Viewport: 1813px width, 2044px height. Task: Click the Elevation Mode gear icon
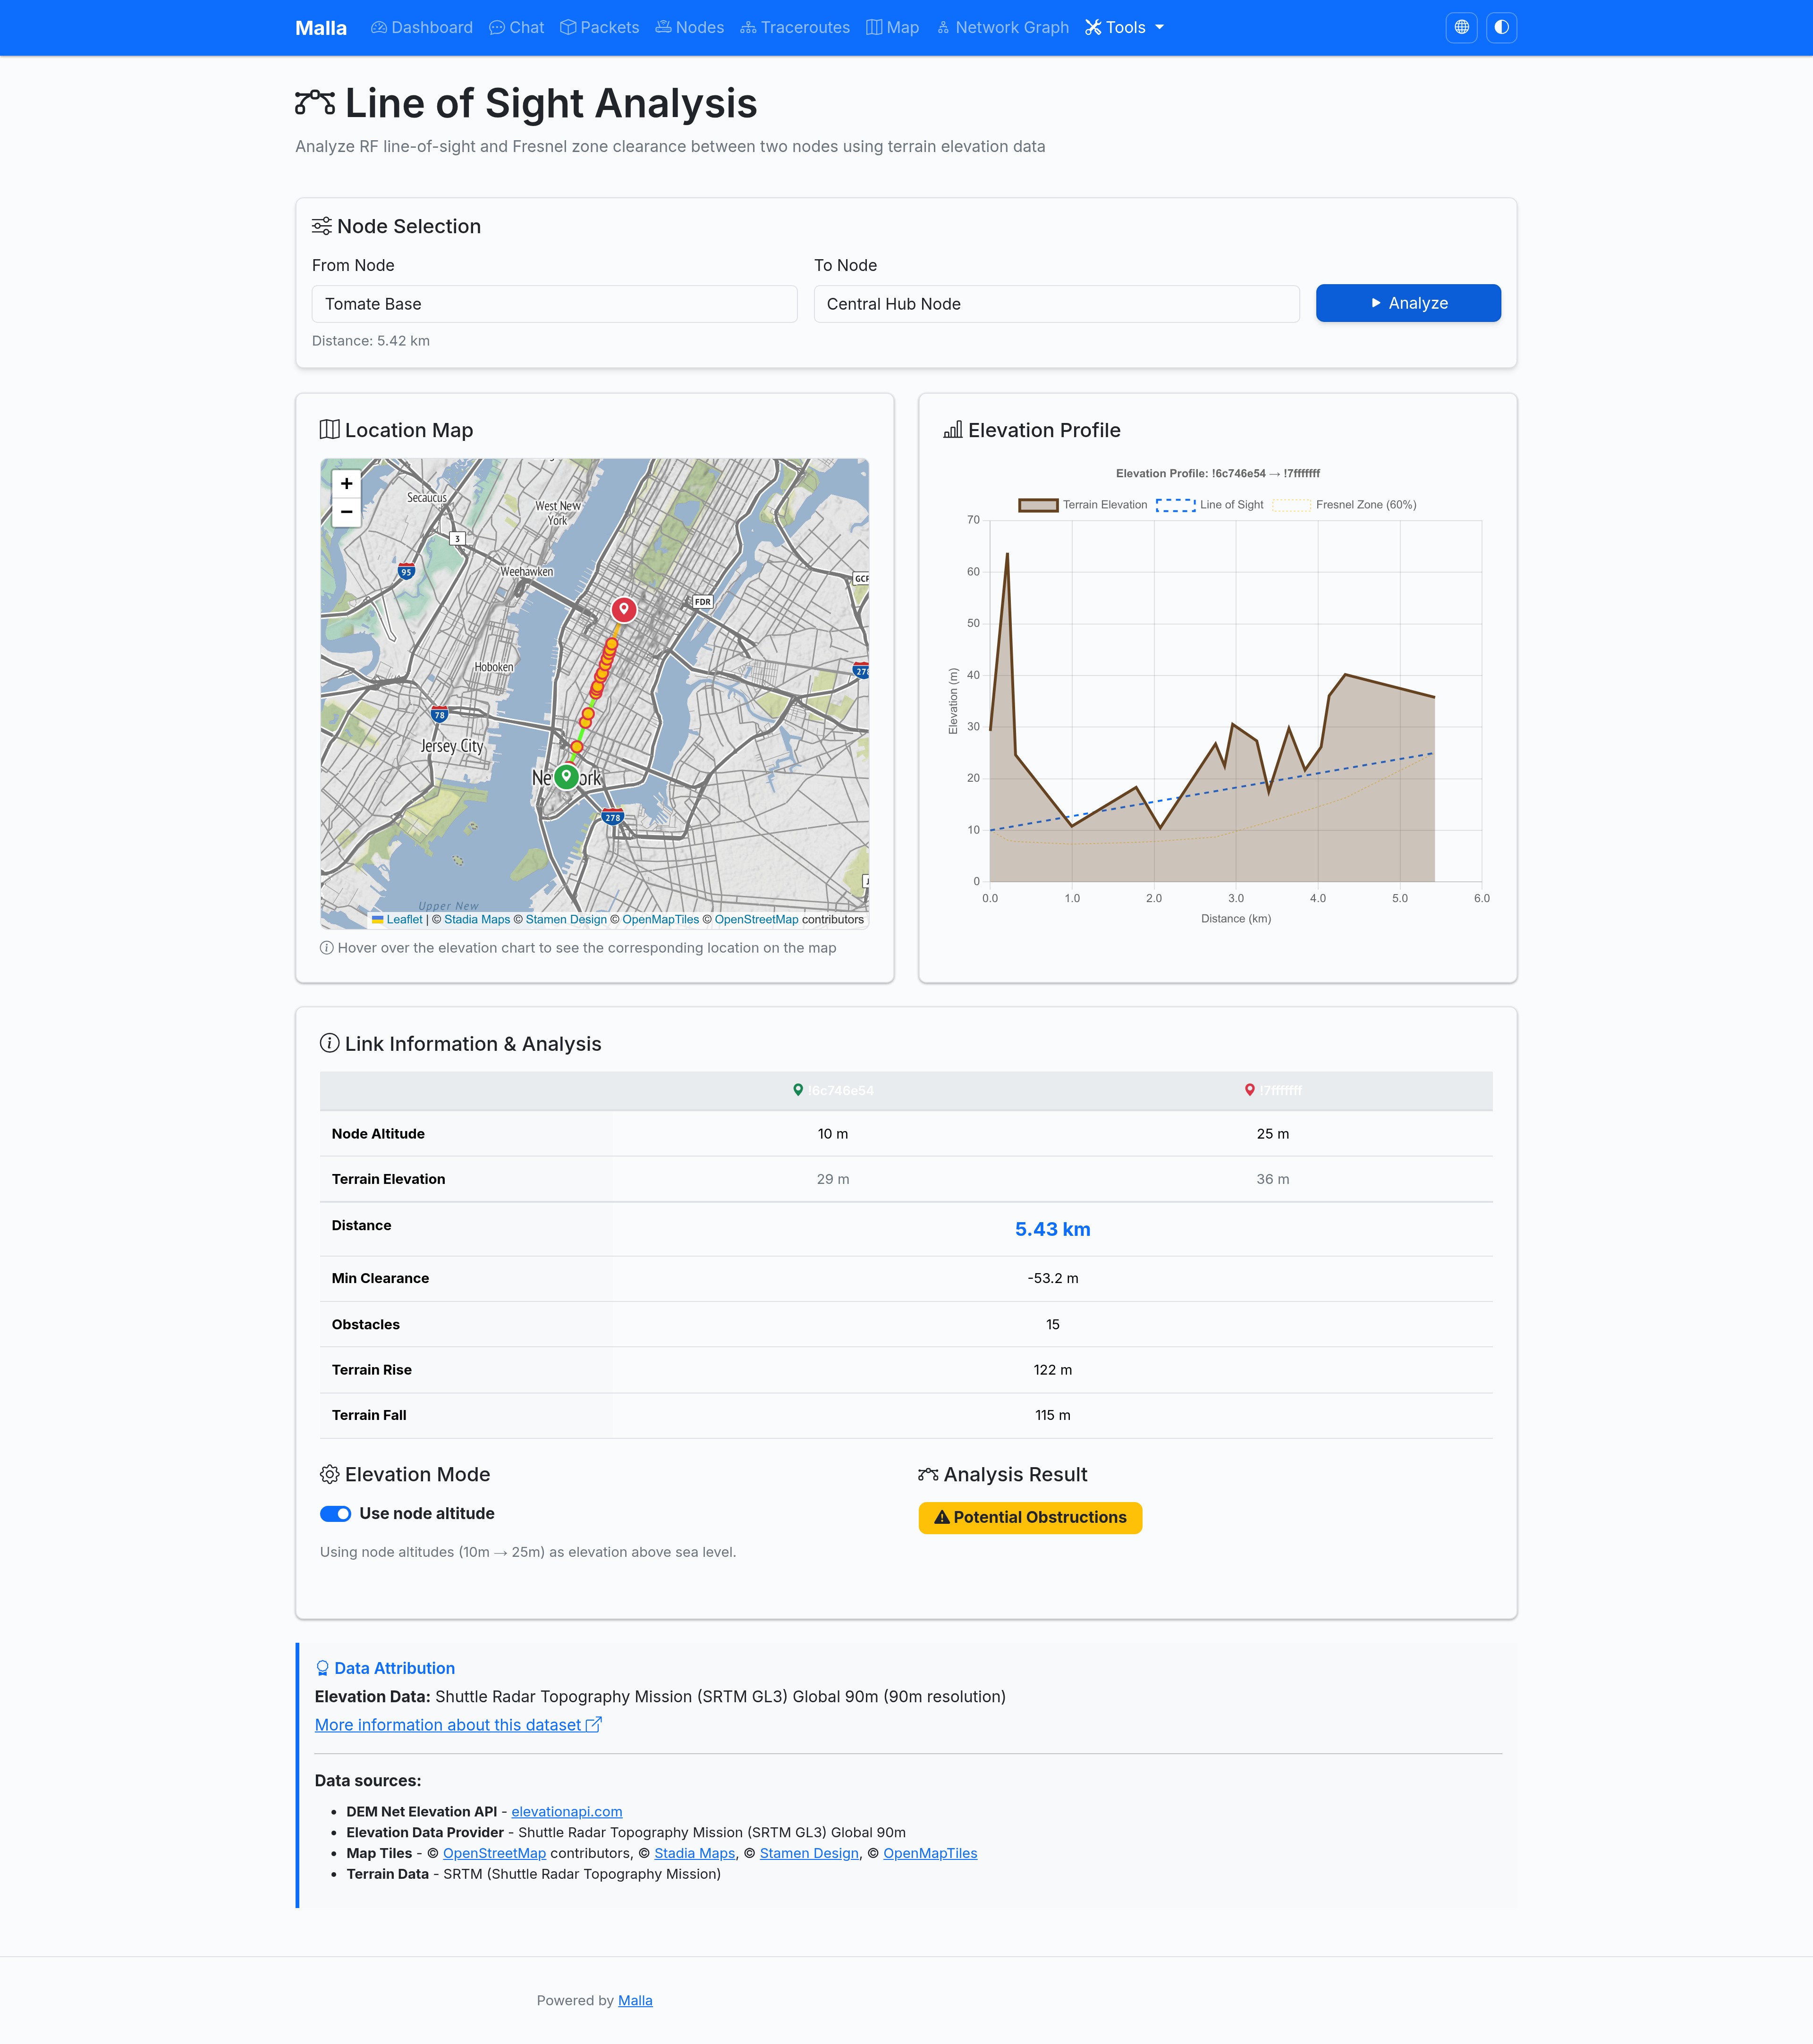(x=330, y=1475)
